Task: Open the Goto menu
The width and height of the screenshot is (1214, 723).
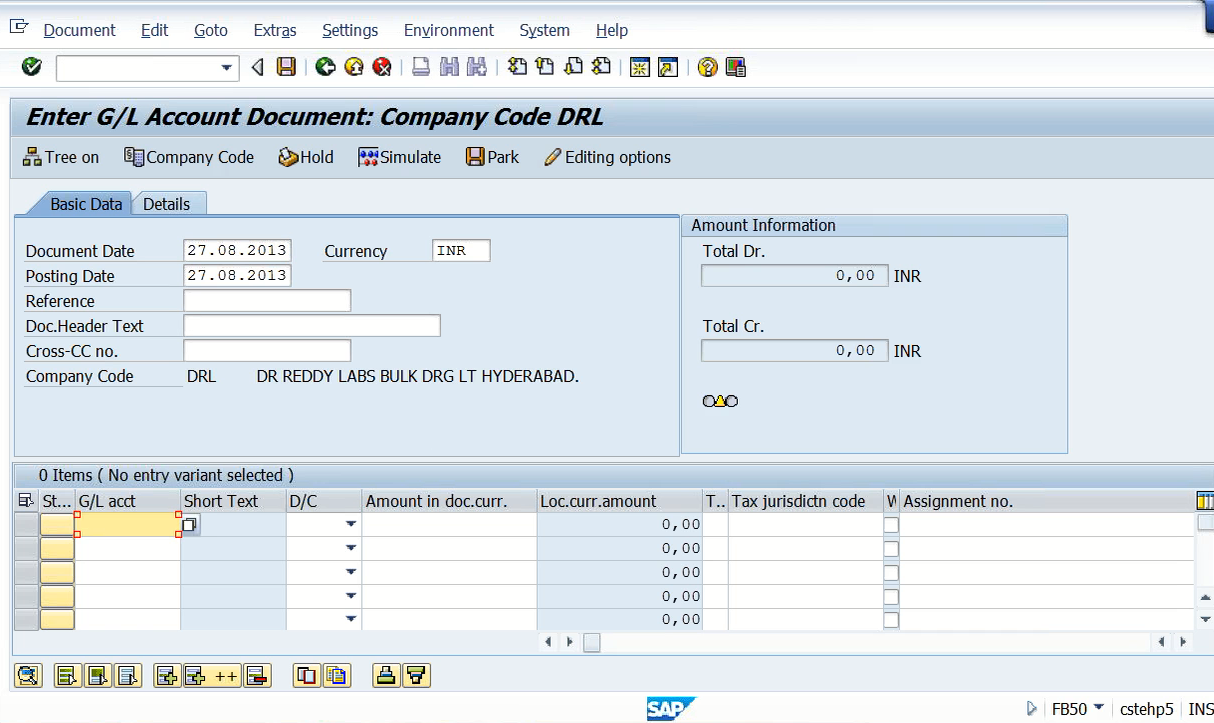Action: [211, 30]
